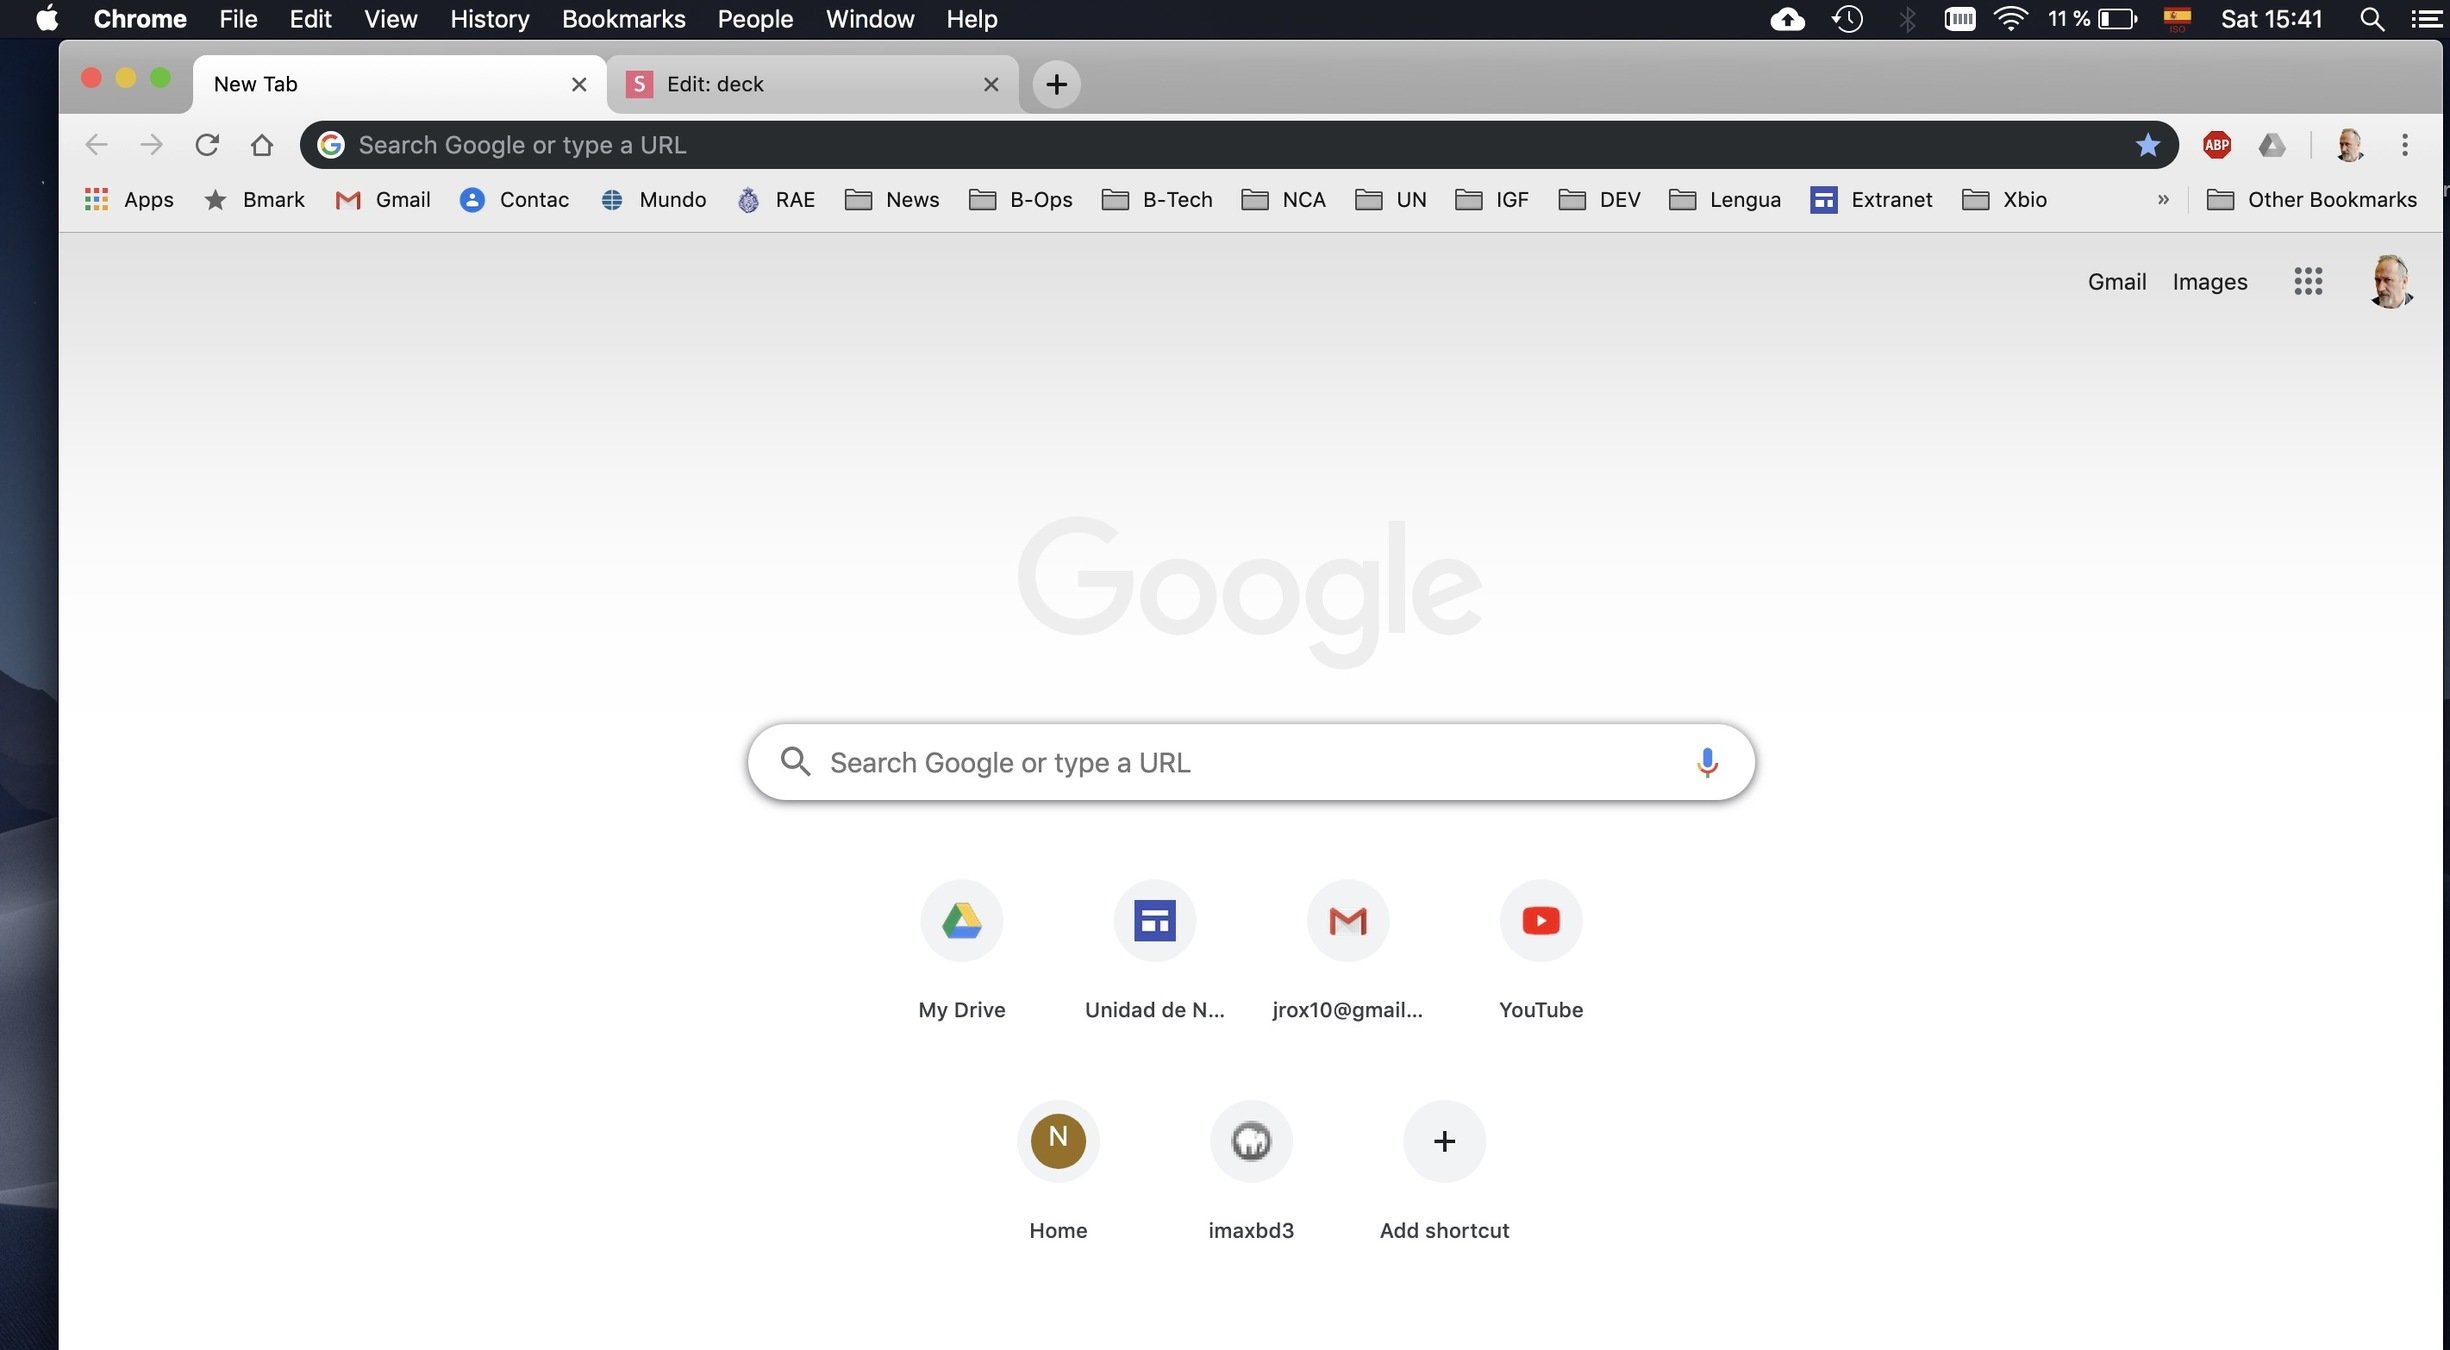The height and width of the screenshot is (1350, 2450).
Task: Click the reload page icon
Action: pos(207,145)
